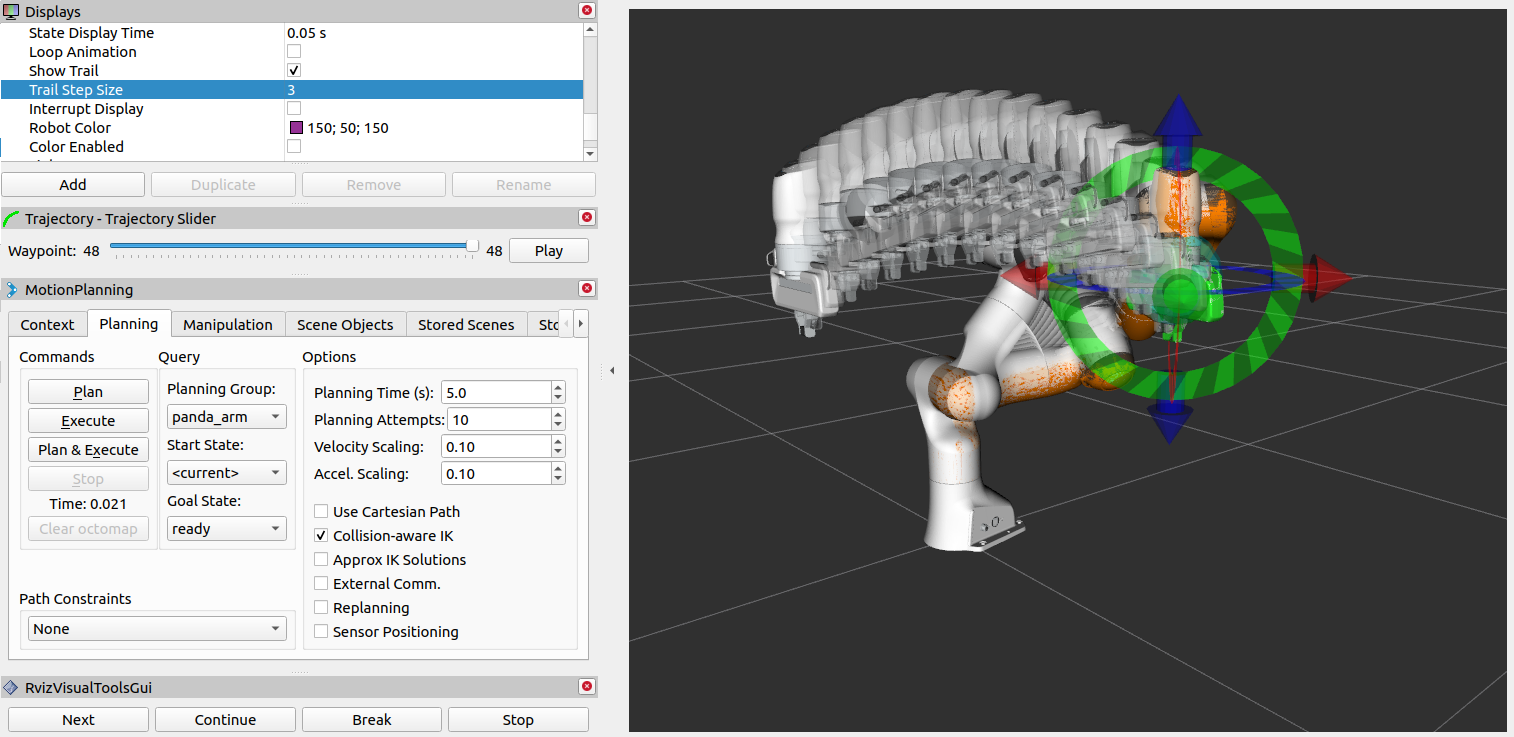Click the Add display button

[x=73, y=185]
